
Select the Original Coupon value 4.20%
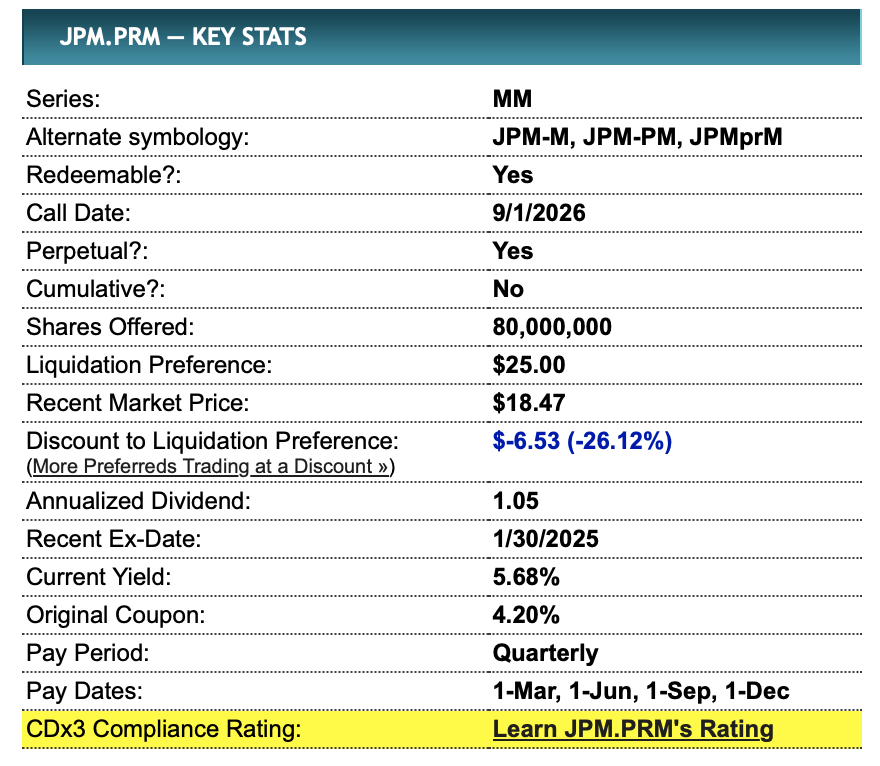click(x=526, y=615)
